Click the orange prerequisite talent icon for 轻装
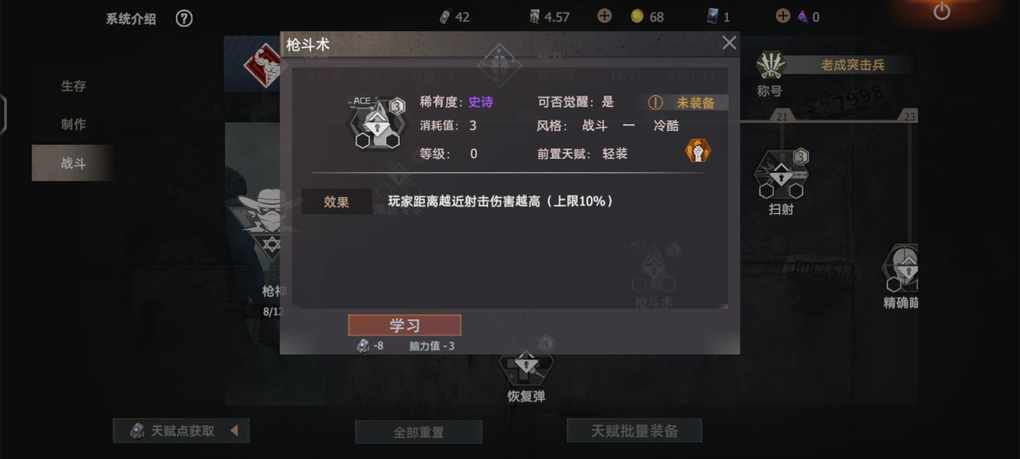The image size is (1020, 459). [697, 151]
